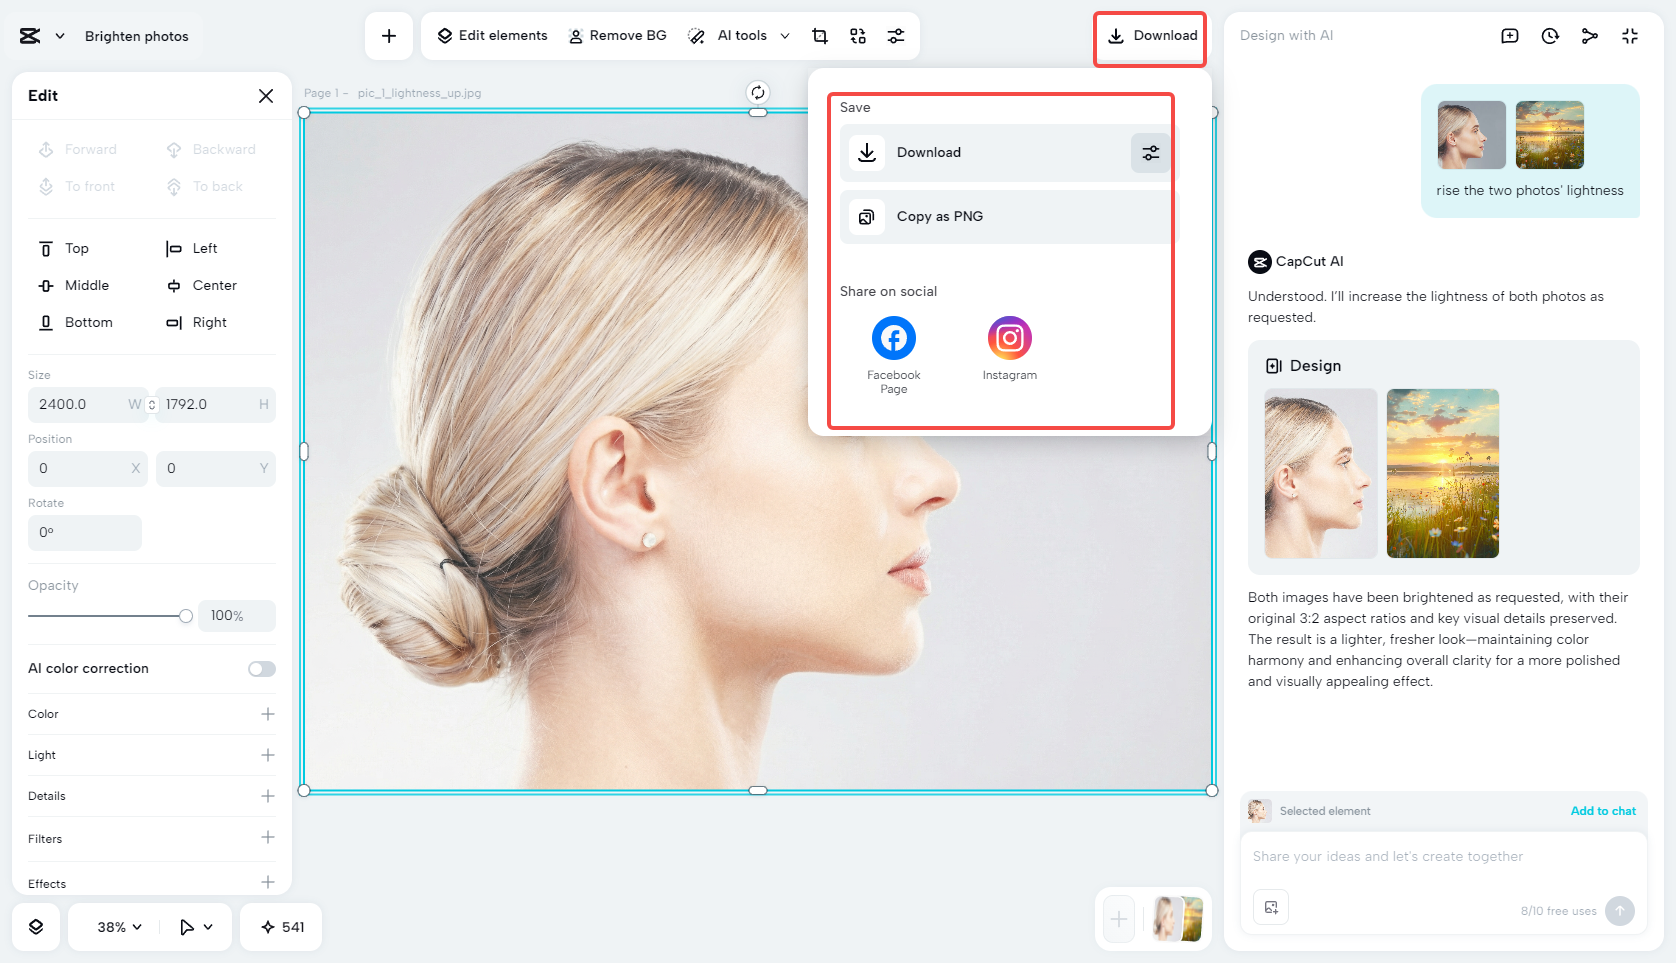1676x963 pixels.
Task: Attach an image to the chat
Action: point(1271,907)
